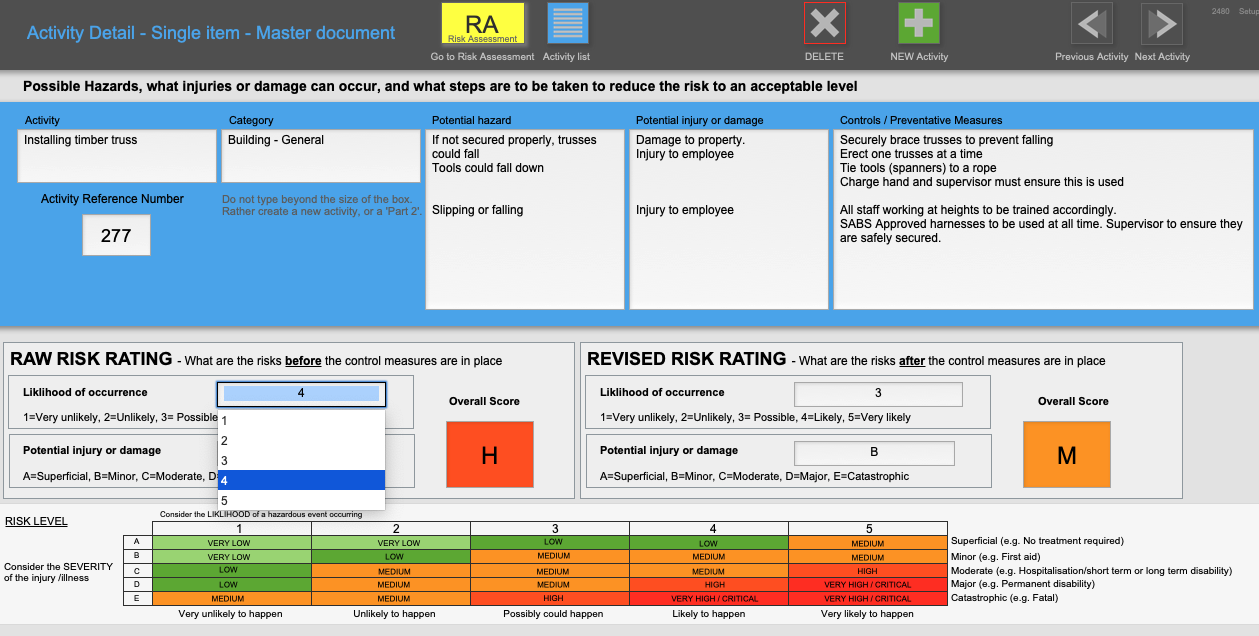Click the Activity Reference Number field 277
Screen dimensions: 1259x636
(116, 236)
